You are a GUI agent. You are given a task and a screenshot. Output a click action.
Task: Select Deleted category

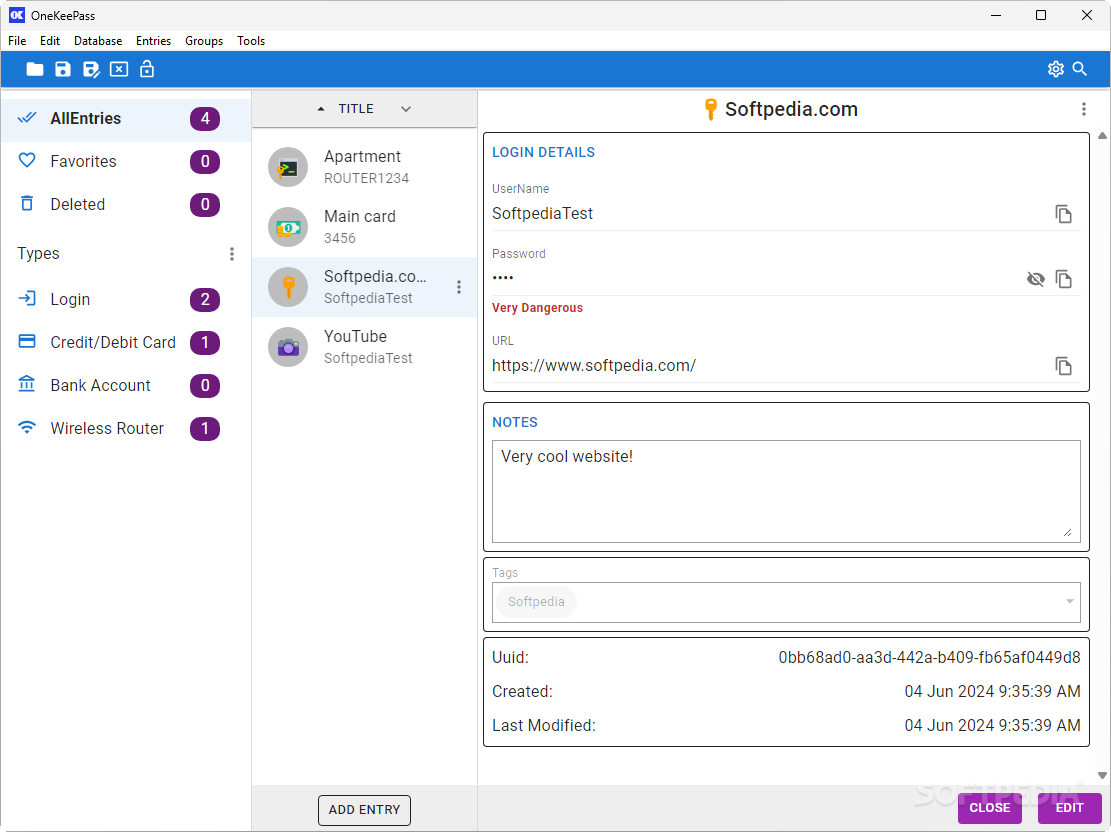[126, 205]
